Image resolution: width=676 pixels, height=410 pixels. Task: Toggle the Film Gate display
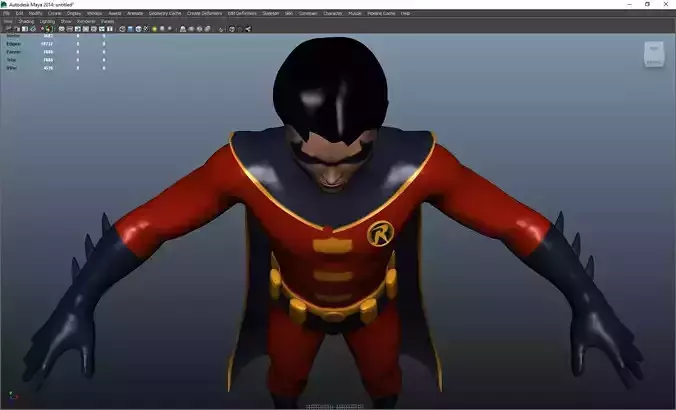[70, 29]
